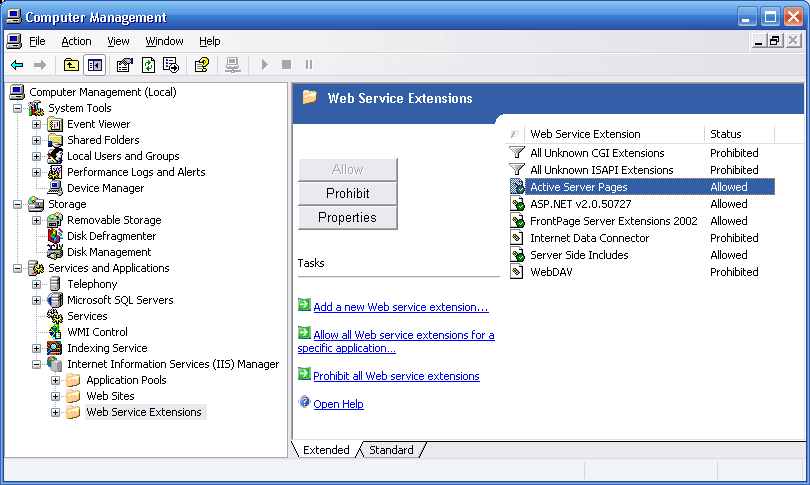Open the Action menu
This screenshot has width=810, height=485.
point(76,41)
